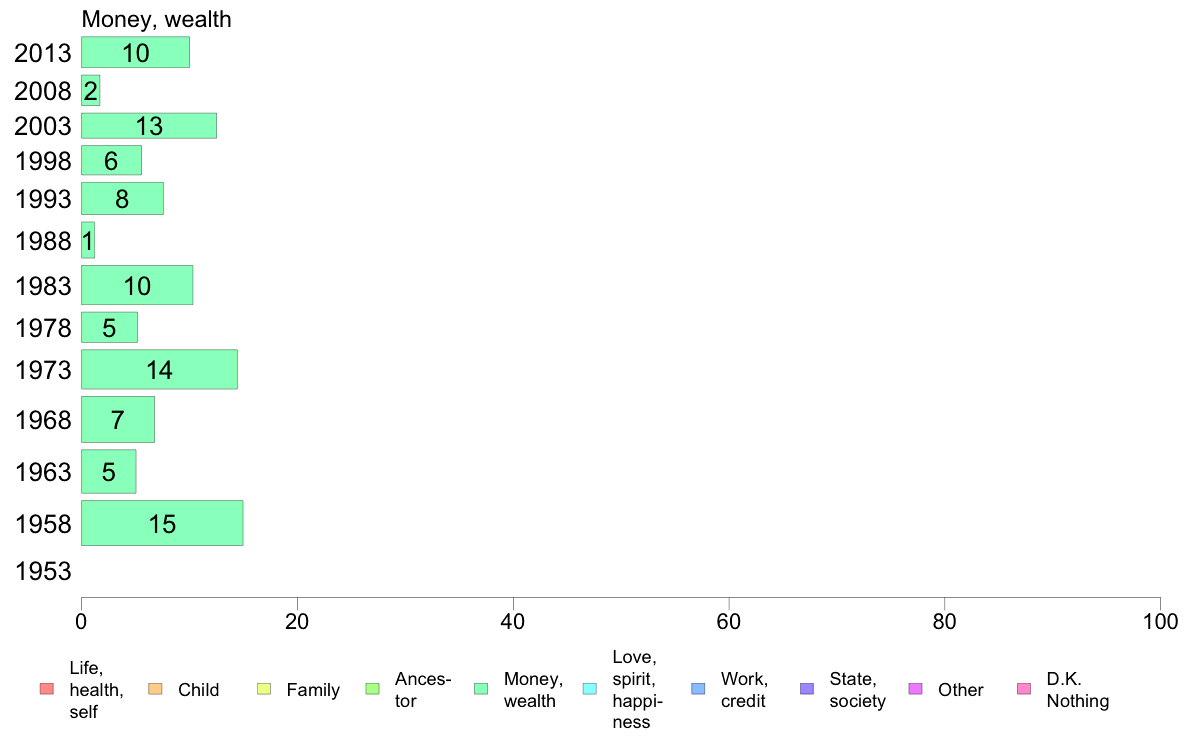Screen dimensions: 1188x736
Task: Select the Other legend color box
Action: tap(915, 689)
